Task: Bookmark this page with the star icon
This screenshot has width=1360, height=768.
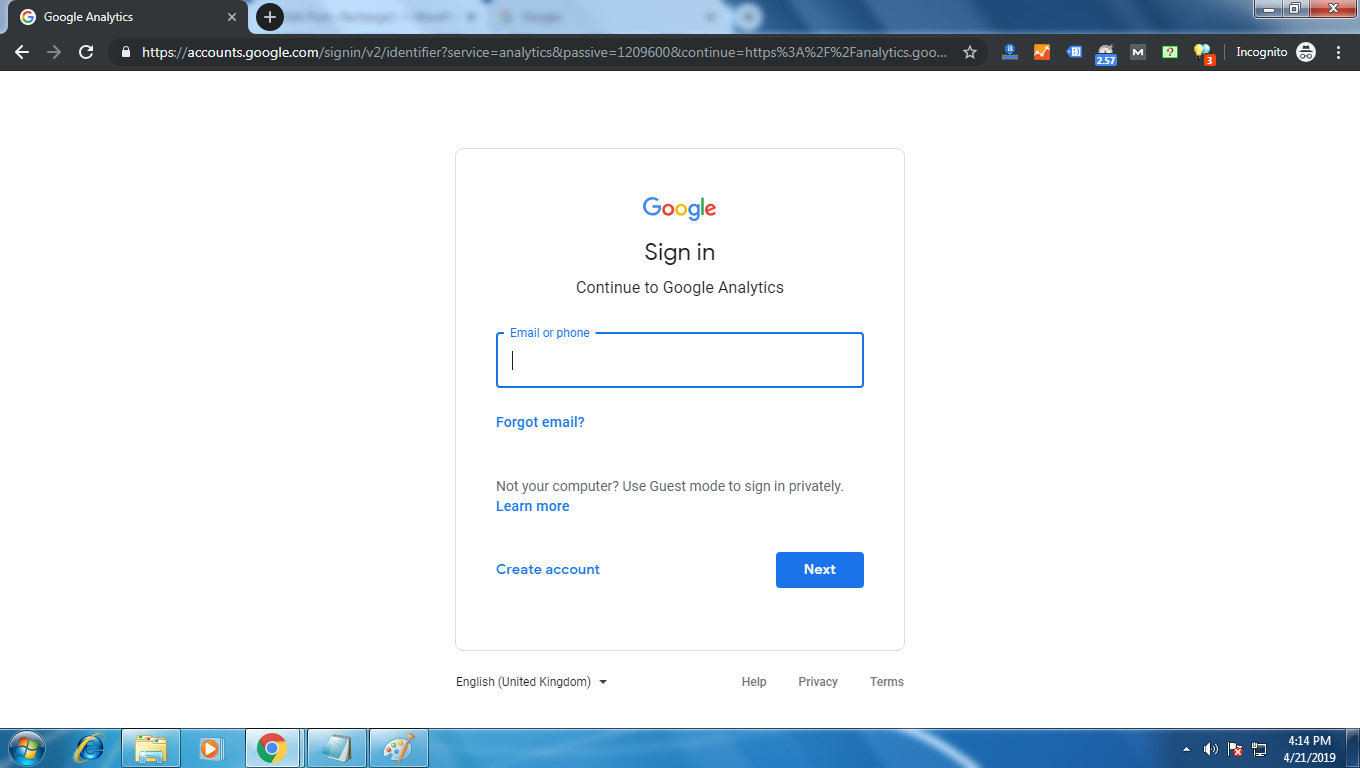Action: tap(970, 52)
